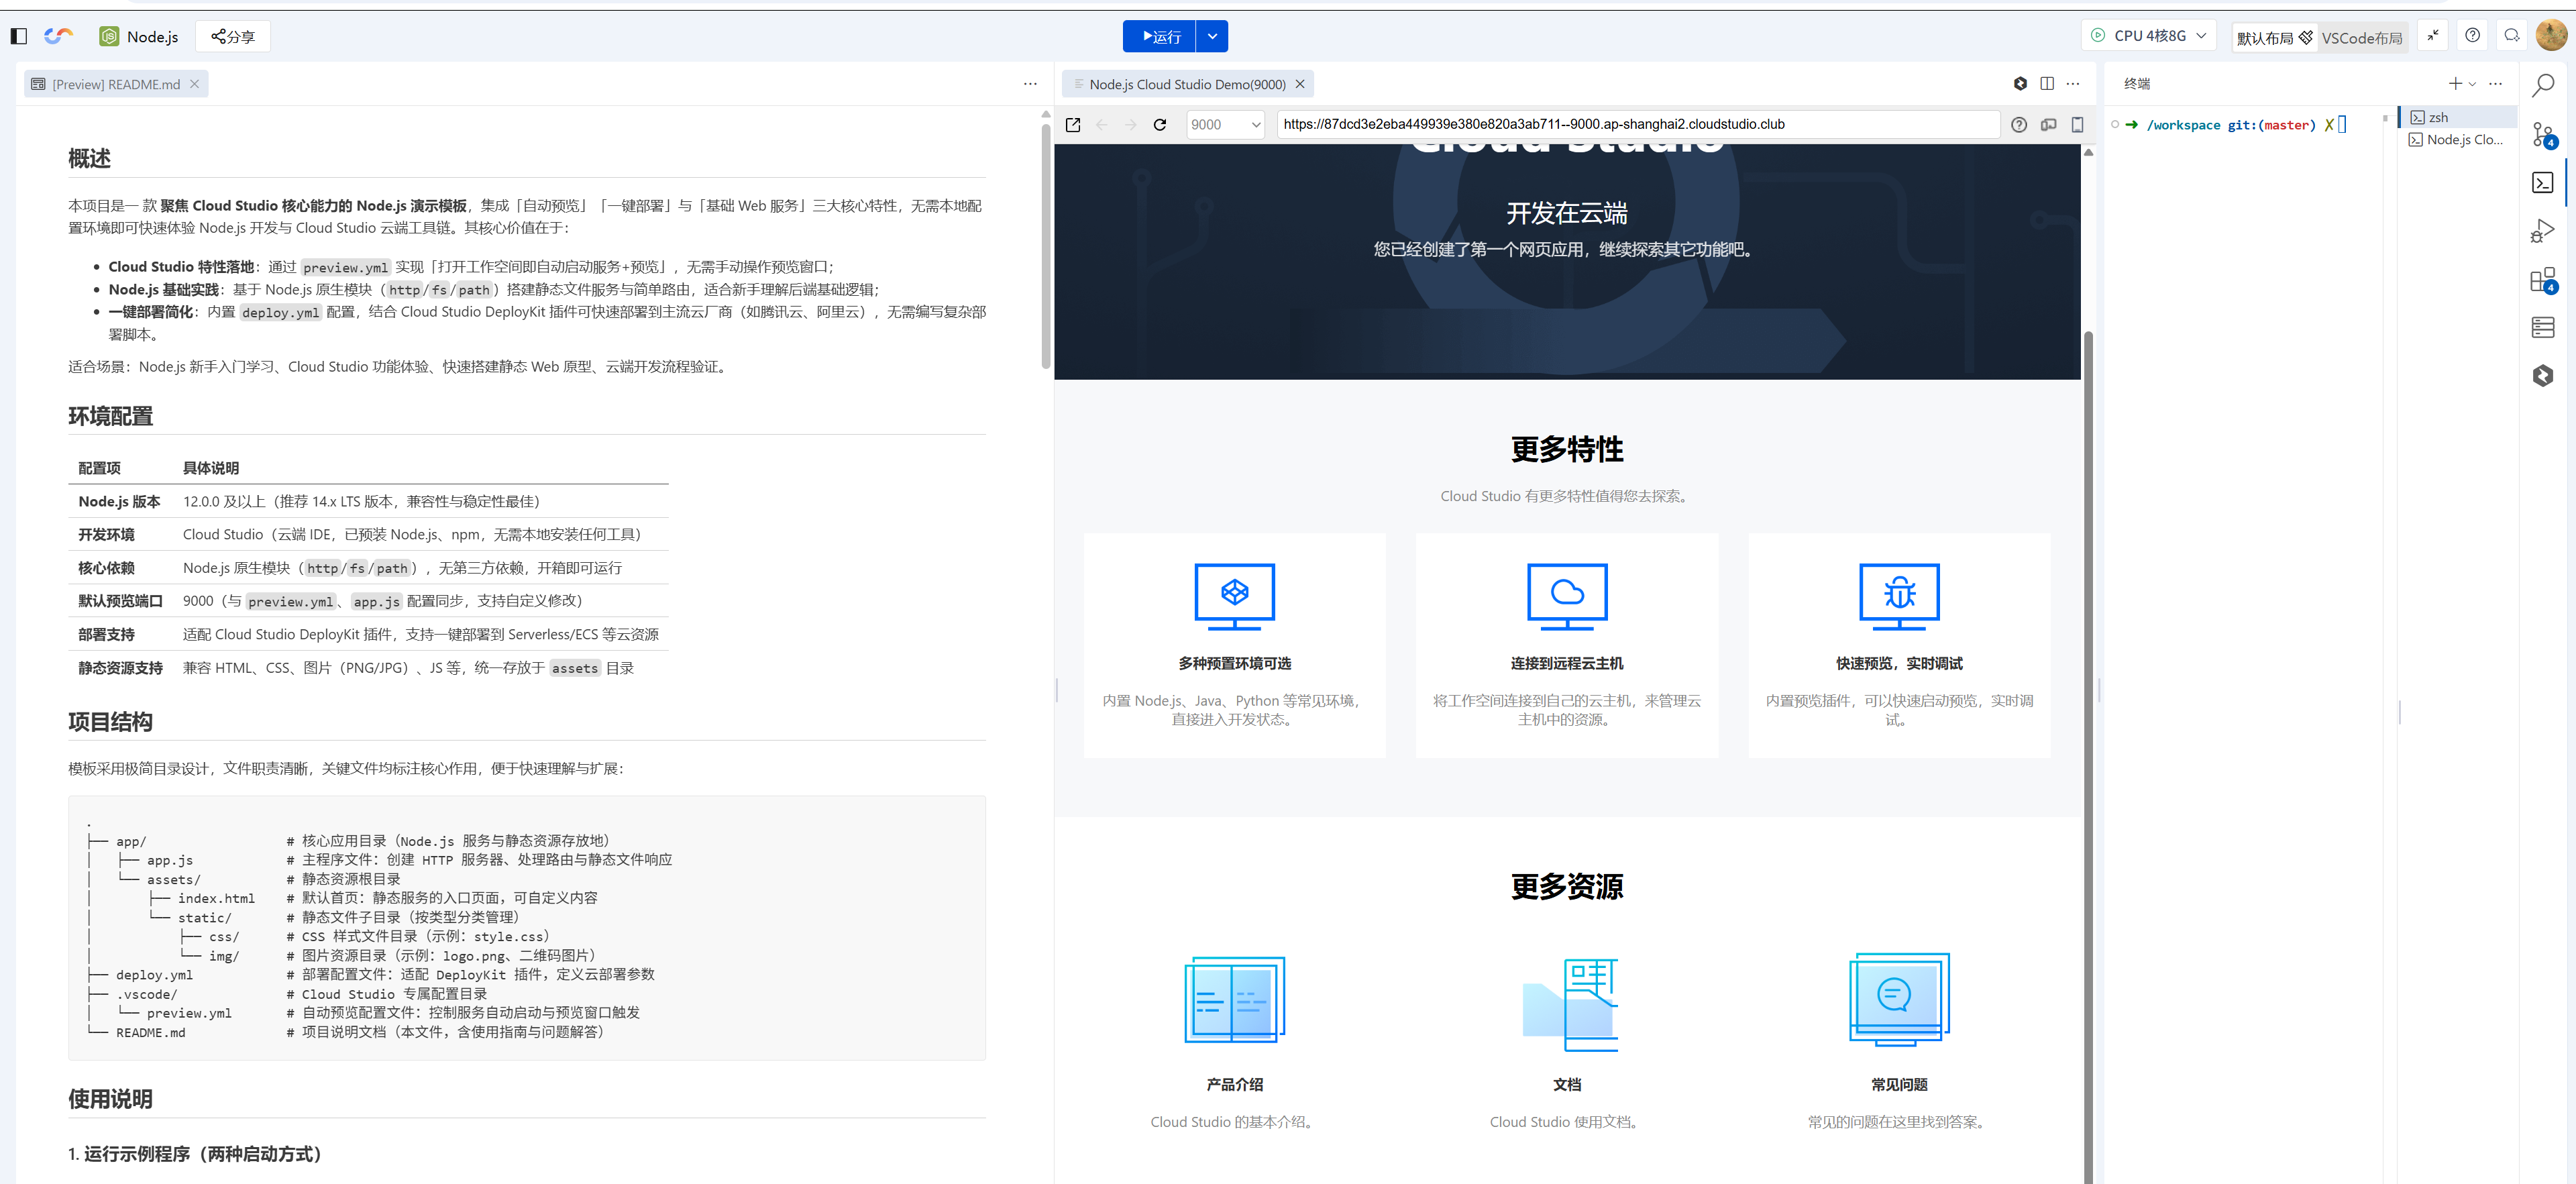
Task: Open Run and Debug sidebar panel
Action: [2543, 231]
